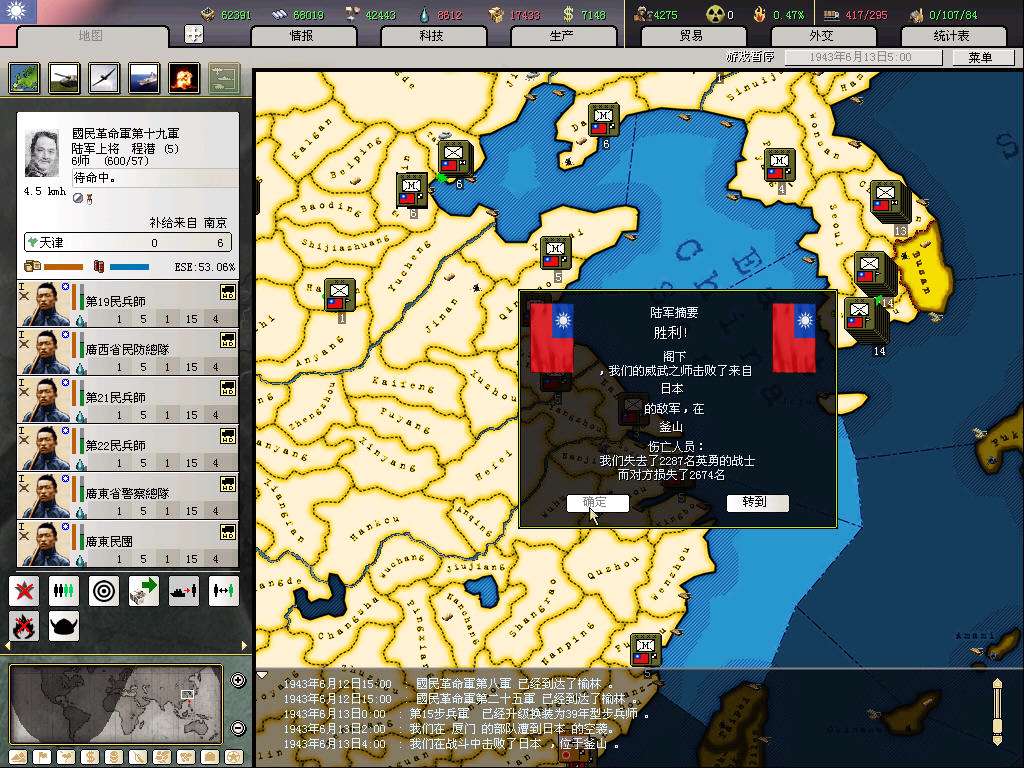Select the warship naval map filter icon
Viewport: 1024px width, 768px height.
coord(144,78)
